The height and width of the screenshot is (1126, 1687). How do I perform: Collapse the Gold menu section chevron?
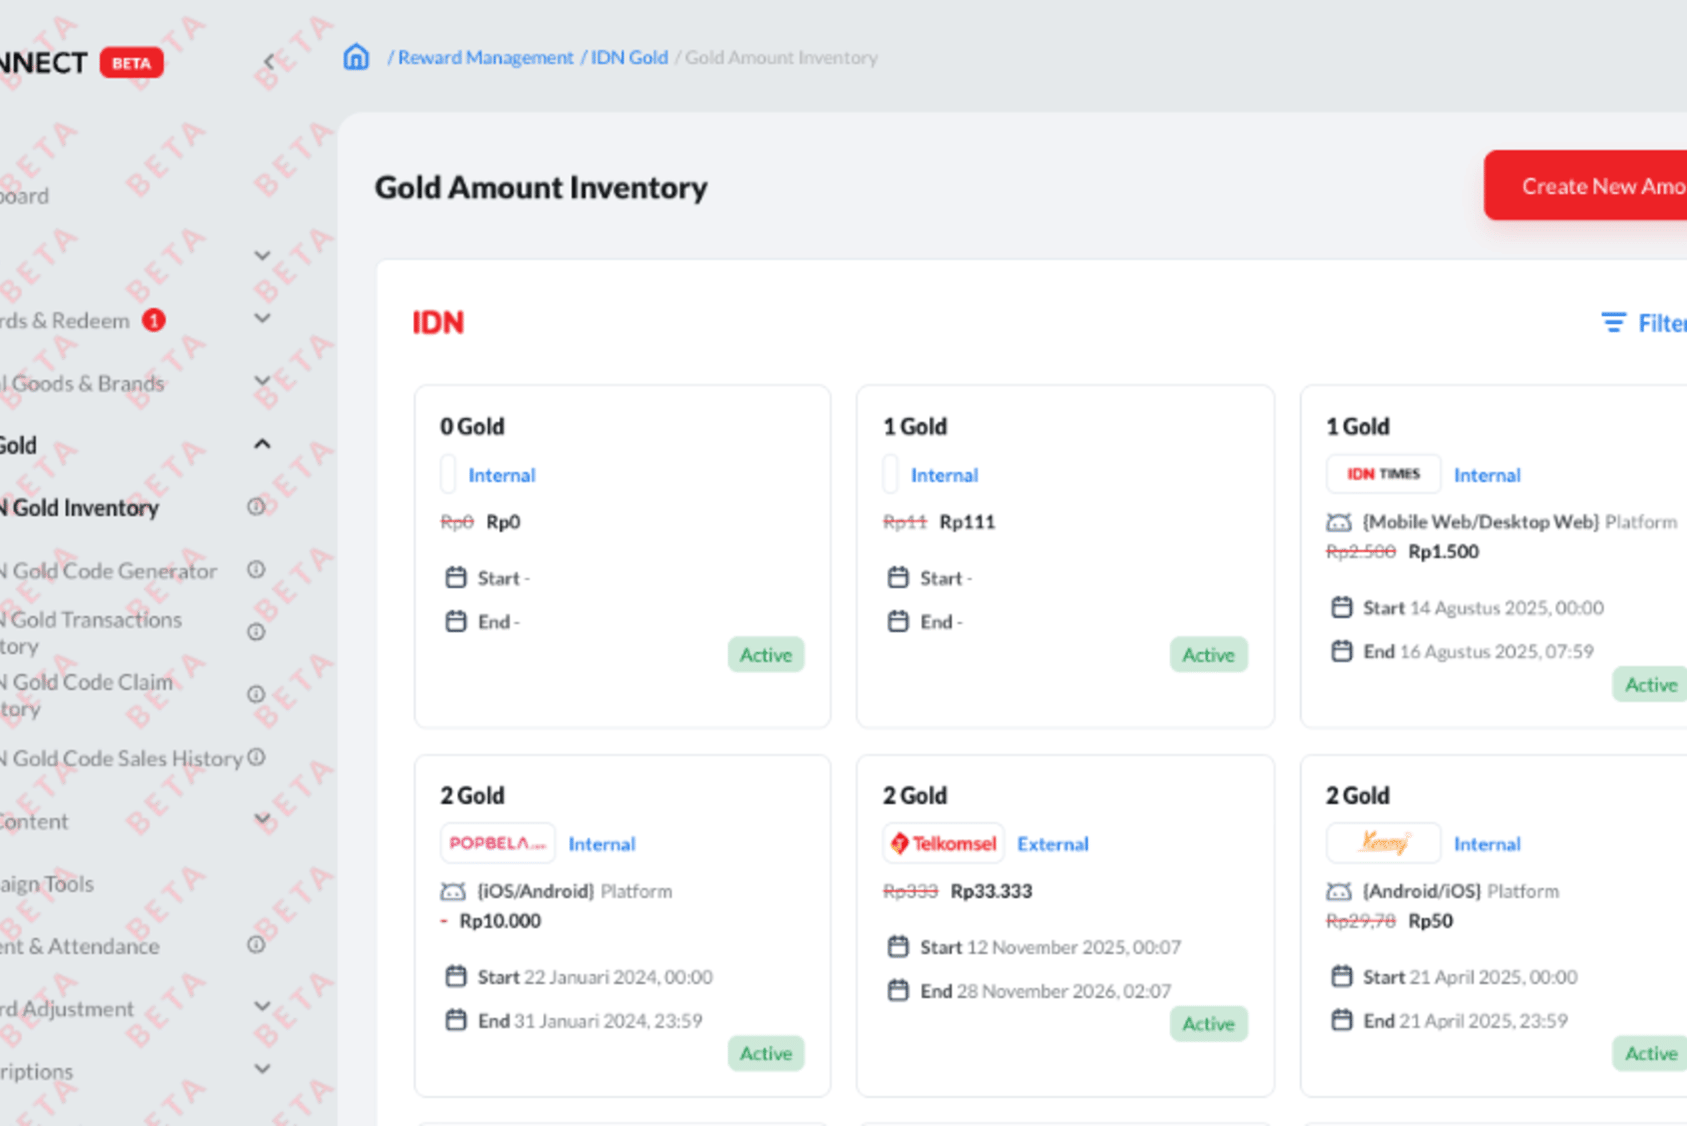262,444
